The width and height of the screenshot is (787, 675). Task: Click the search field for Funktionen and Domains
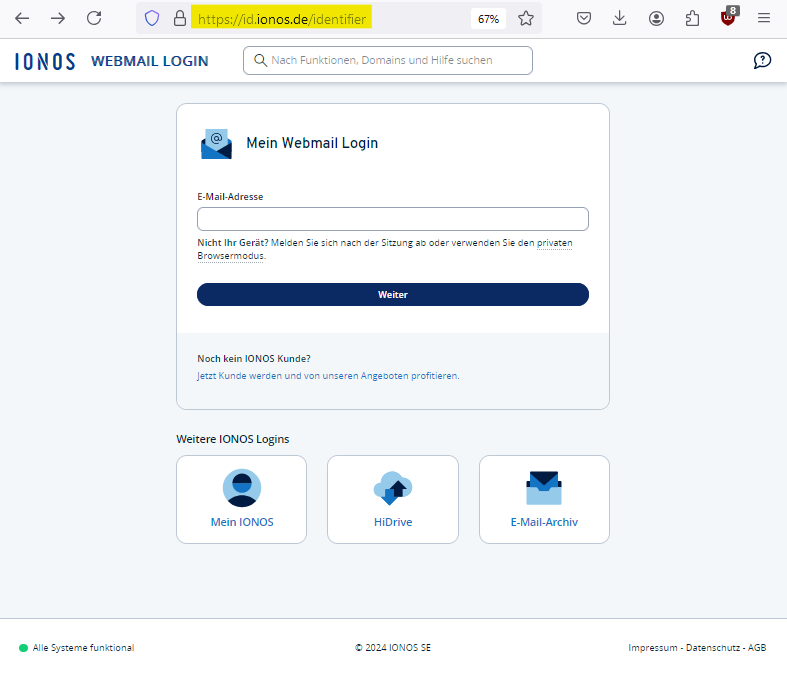click(388, 60)
